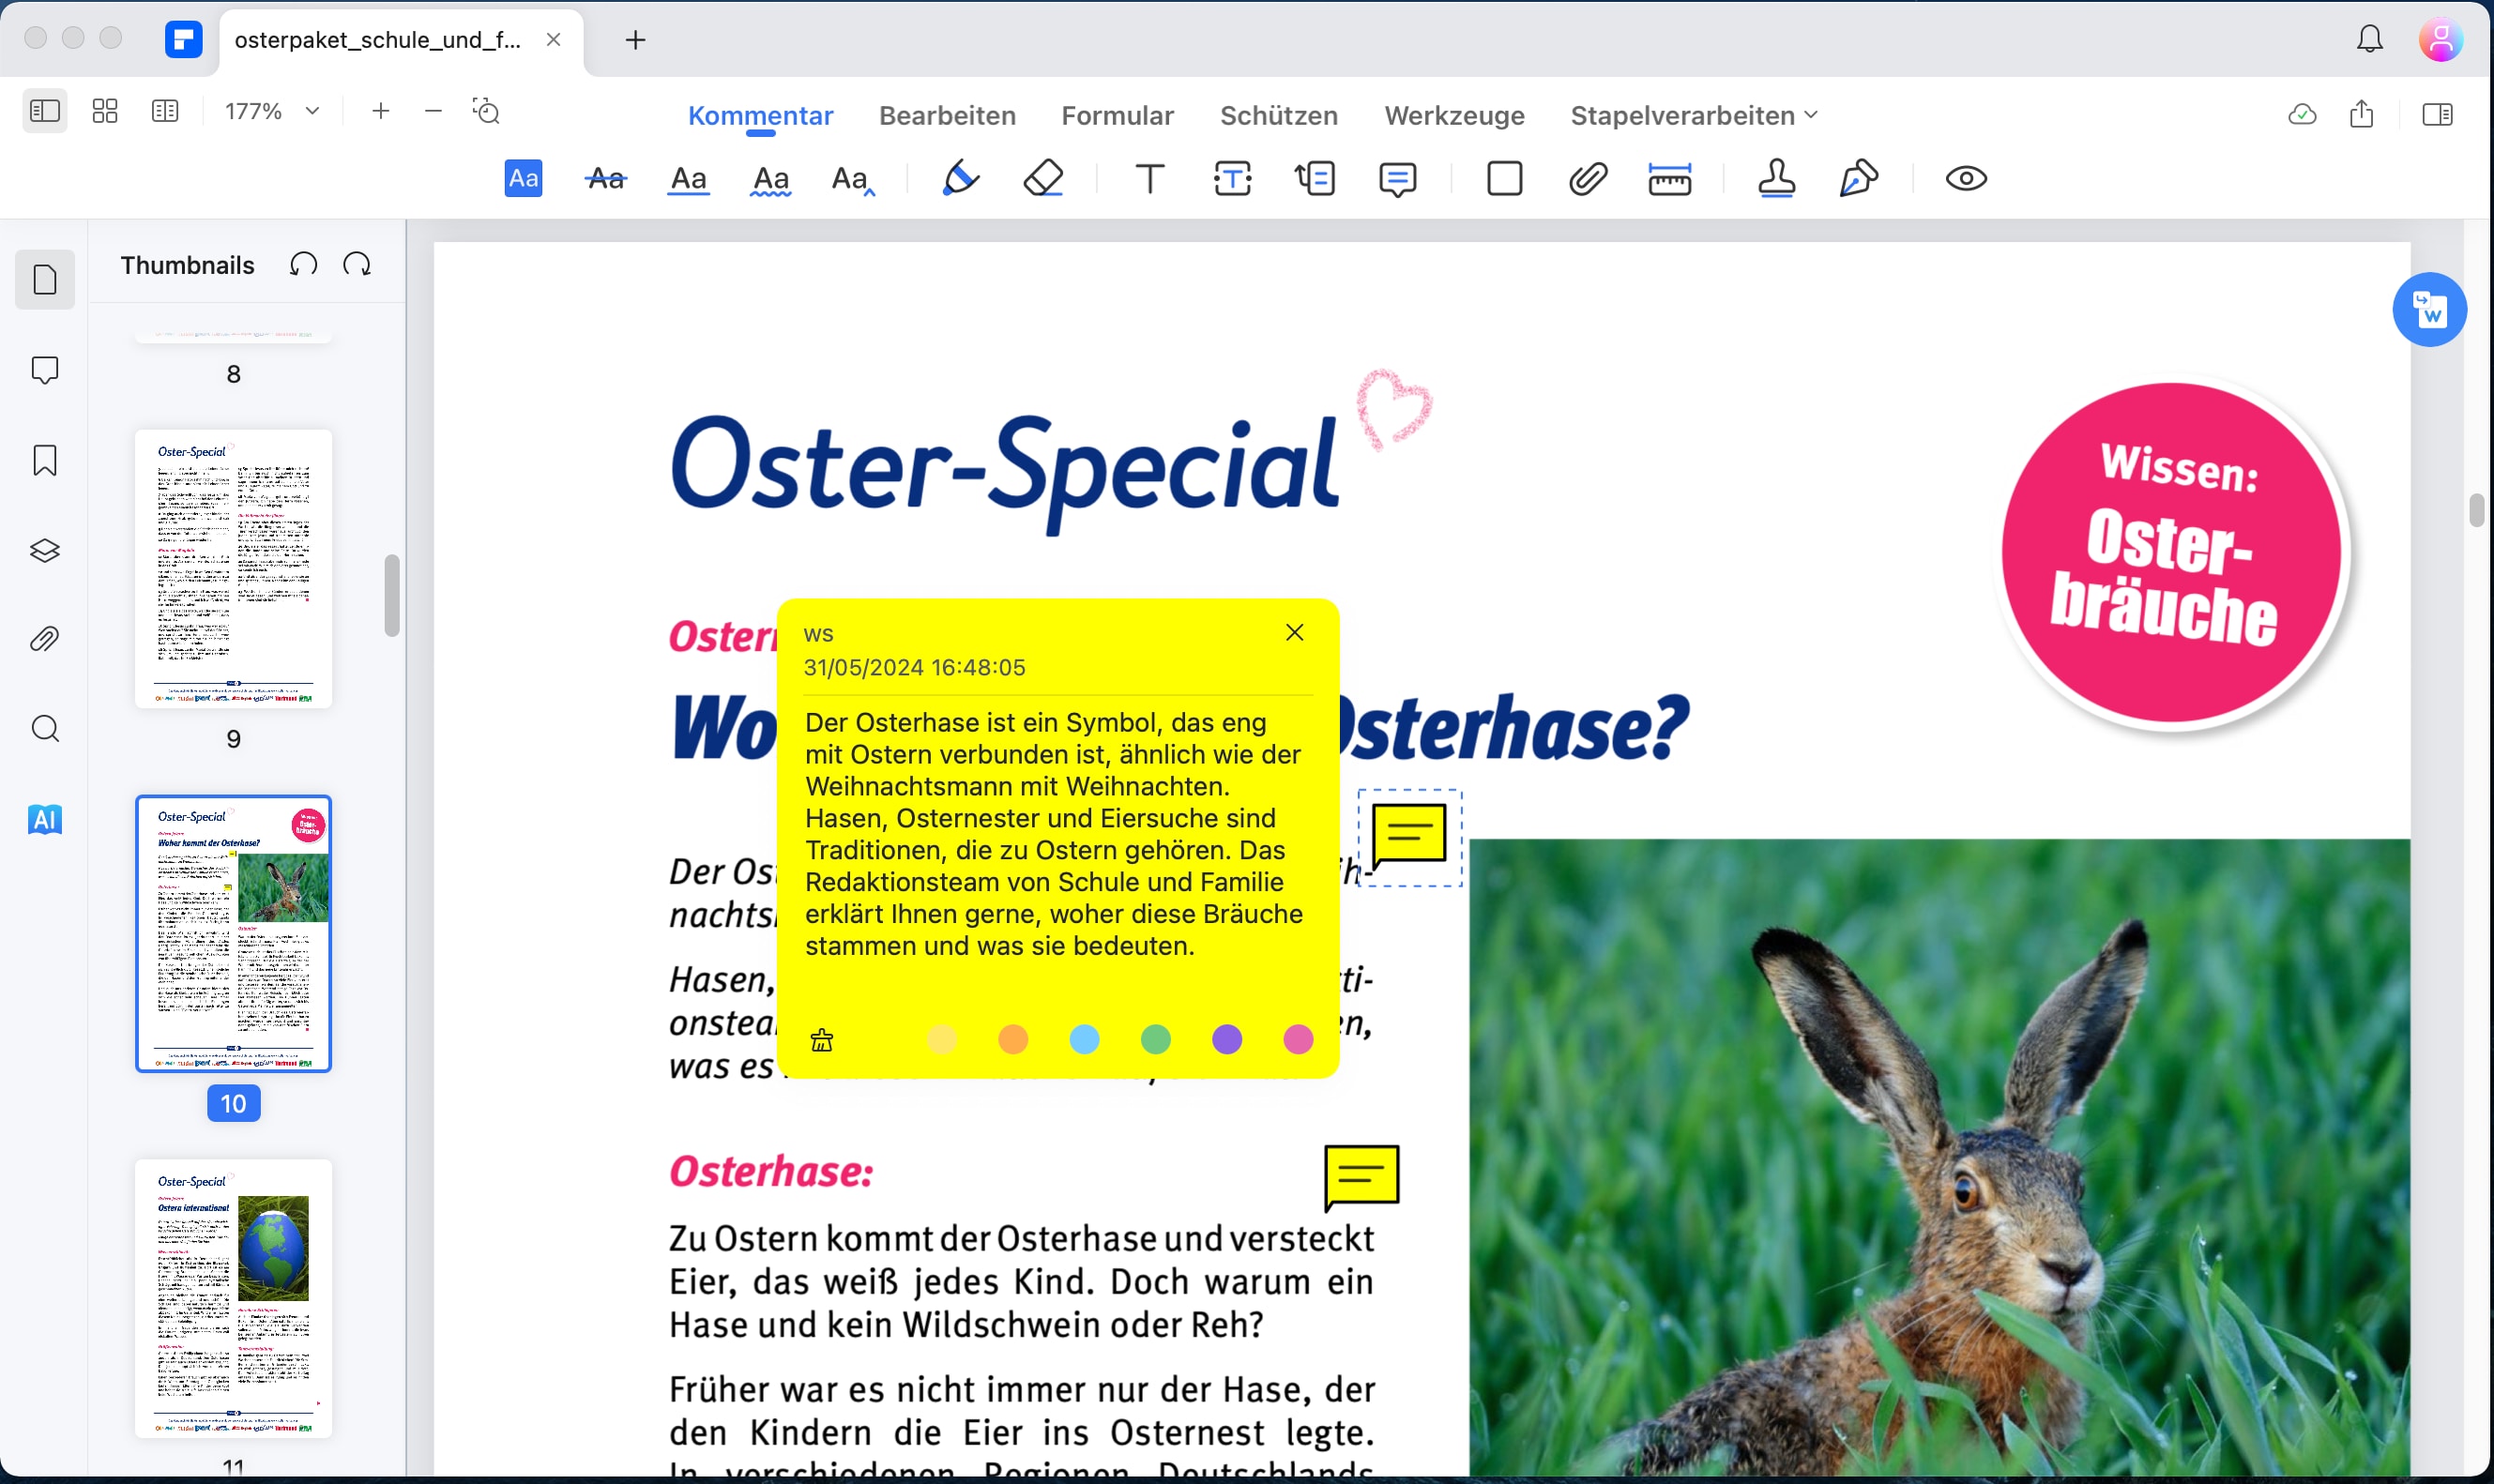This screenshot has height=1484, width=2494.
Task: Open the Werkzeuge tab
Action: coord(1454,116)
